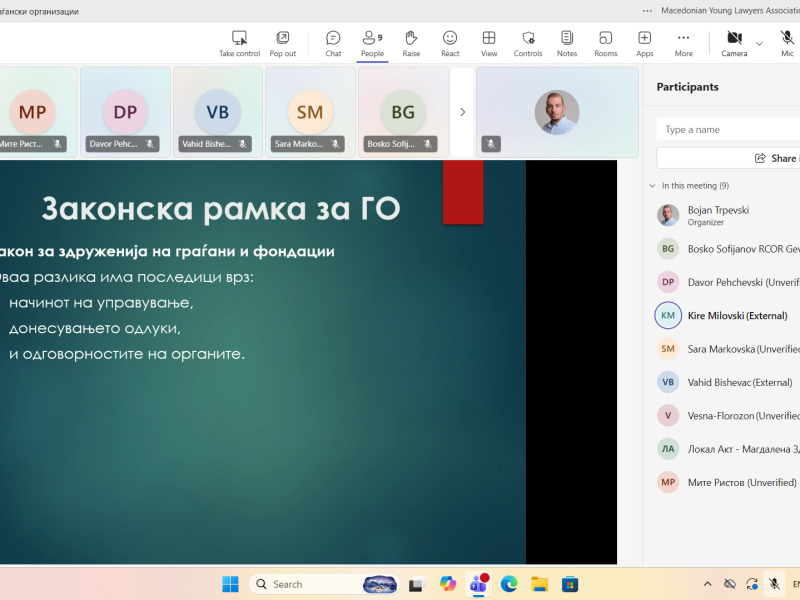This screenshot has width=800, height=600.
Task: Expand camera options dropdown arrow
Action: point(759,43)
